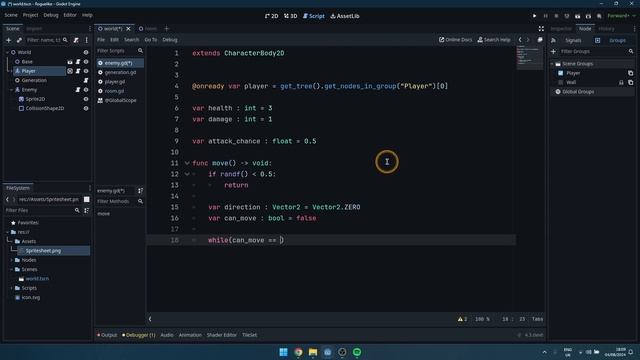Add a new group in Groups panel
This screenshot has height=360, width=640.
coord(553,51)
